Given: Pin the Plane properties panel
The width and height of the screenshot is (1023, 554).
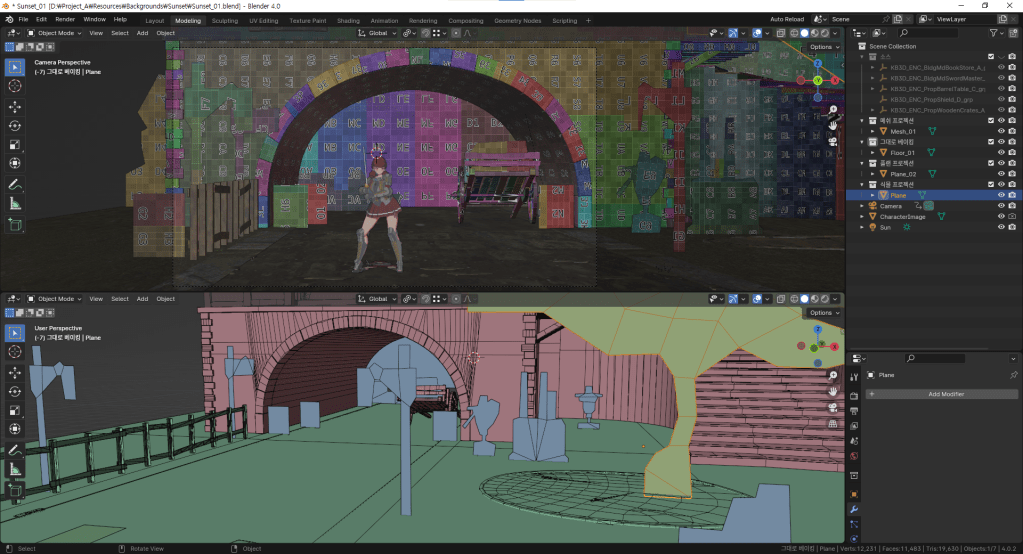Looking at the screenshot, I should pyautogui.click(x=1013, y=375).
